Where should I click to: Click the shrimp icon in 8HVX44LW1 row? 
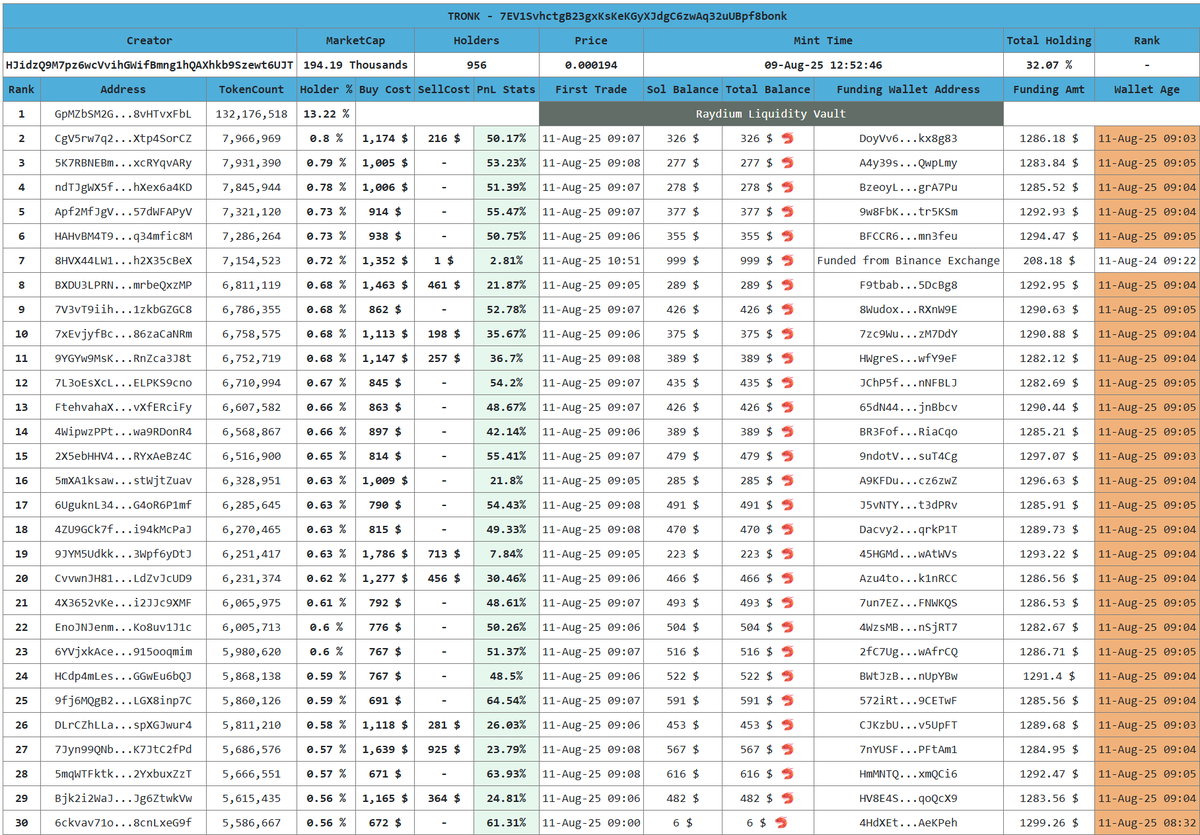pyautogui.click(x=787, y=260)
